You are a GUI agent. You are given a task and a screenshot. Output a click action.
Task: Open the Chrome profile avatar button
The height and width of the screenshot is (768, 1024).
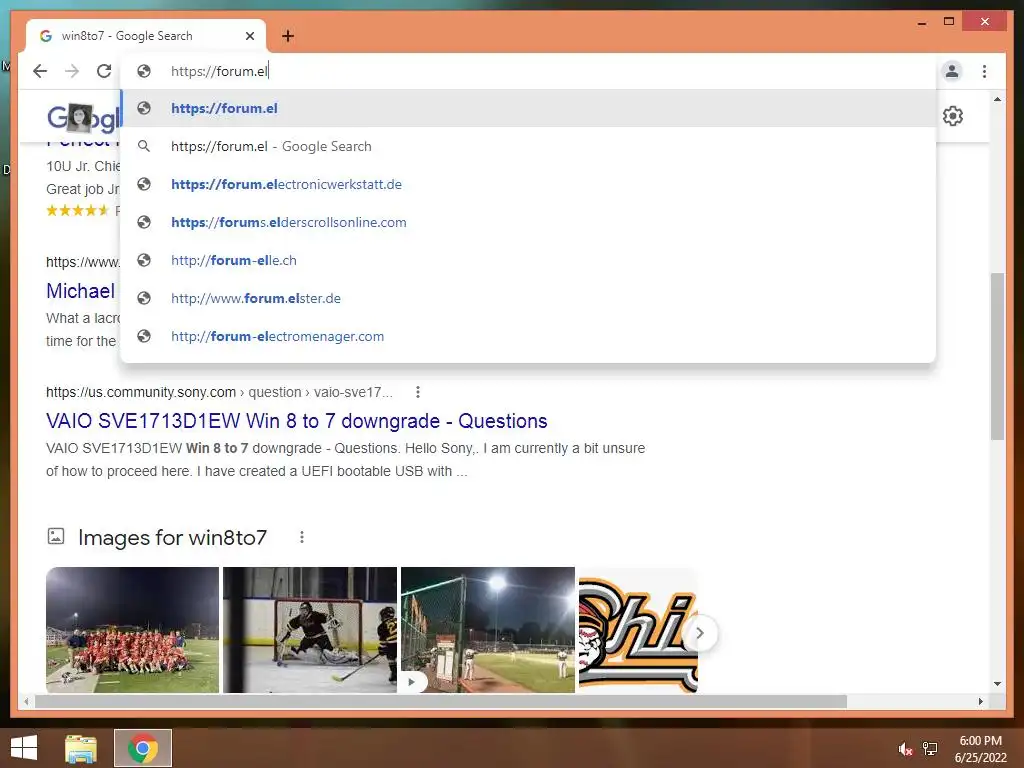952,71
